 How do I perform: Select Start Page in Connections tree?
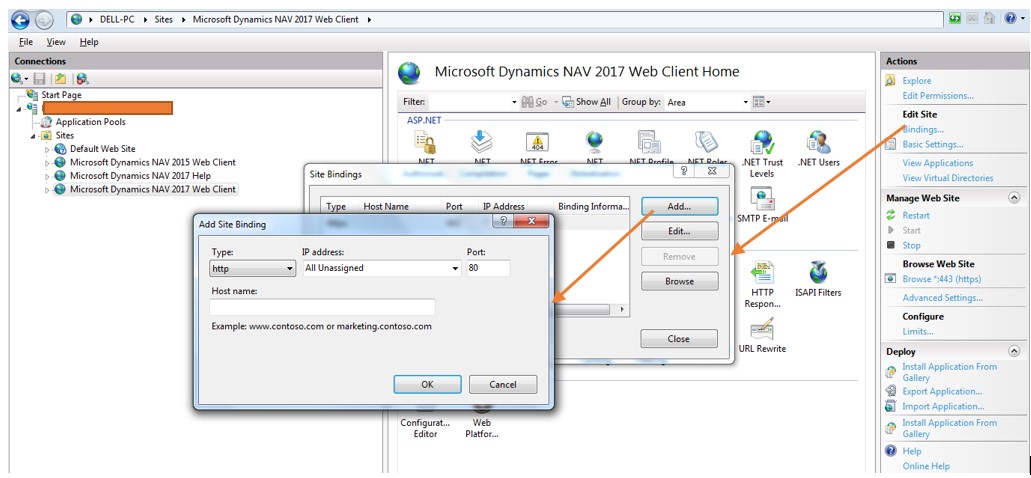(61, 95)
